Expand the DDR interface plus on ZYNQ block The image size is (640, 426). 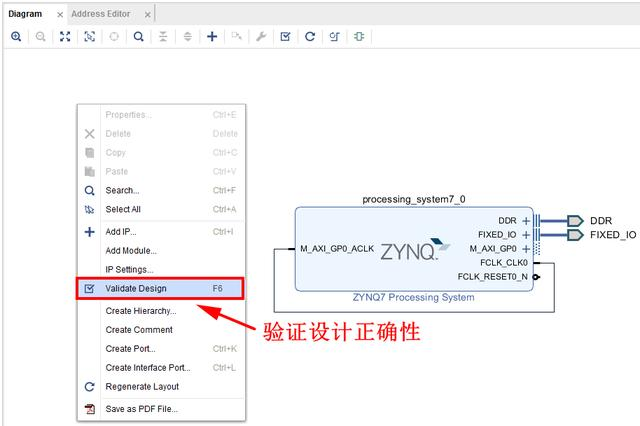pyautogui.click(x=526, y=221)
